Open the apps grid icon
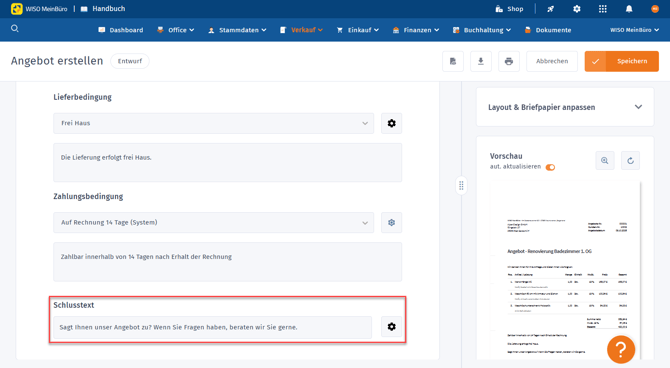 pos(602,9)
